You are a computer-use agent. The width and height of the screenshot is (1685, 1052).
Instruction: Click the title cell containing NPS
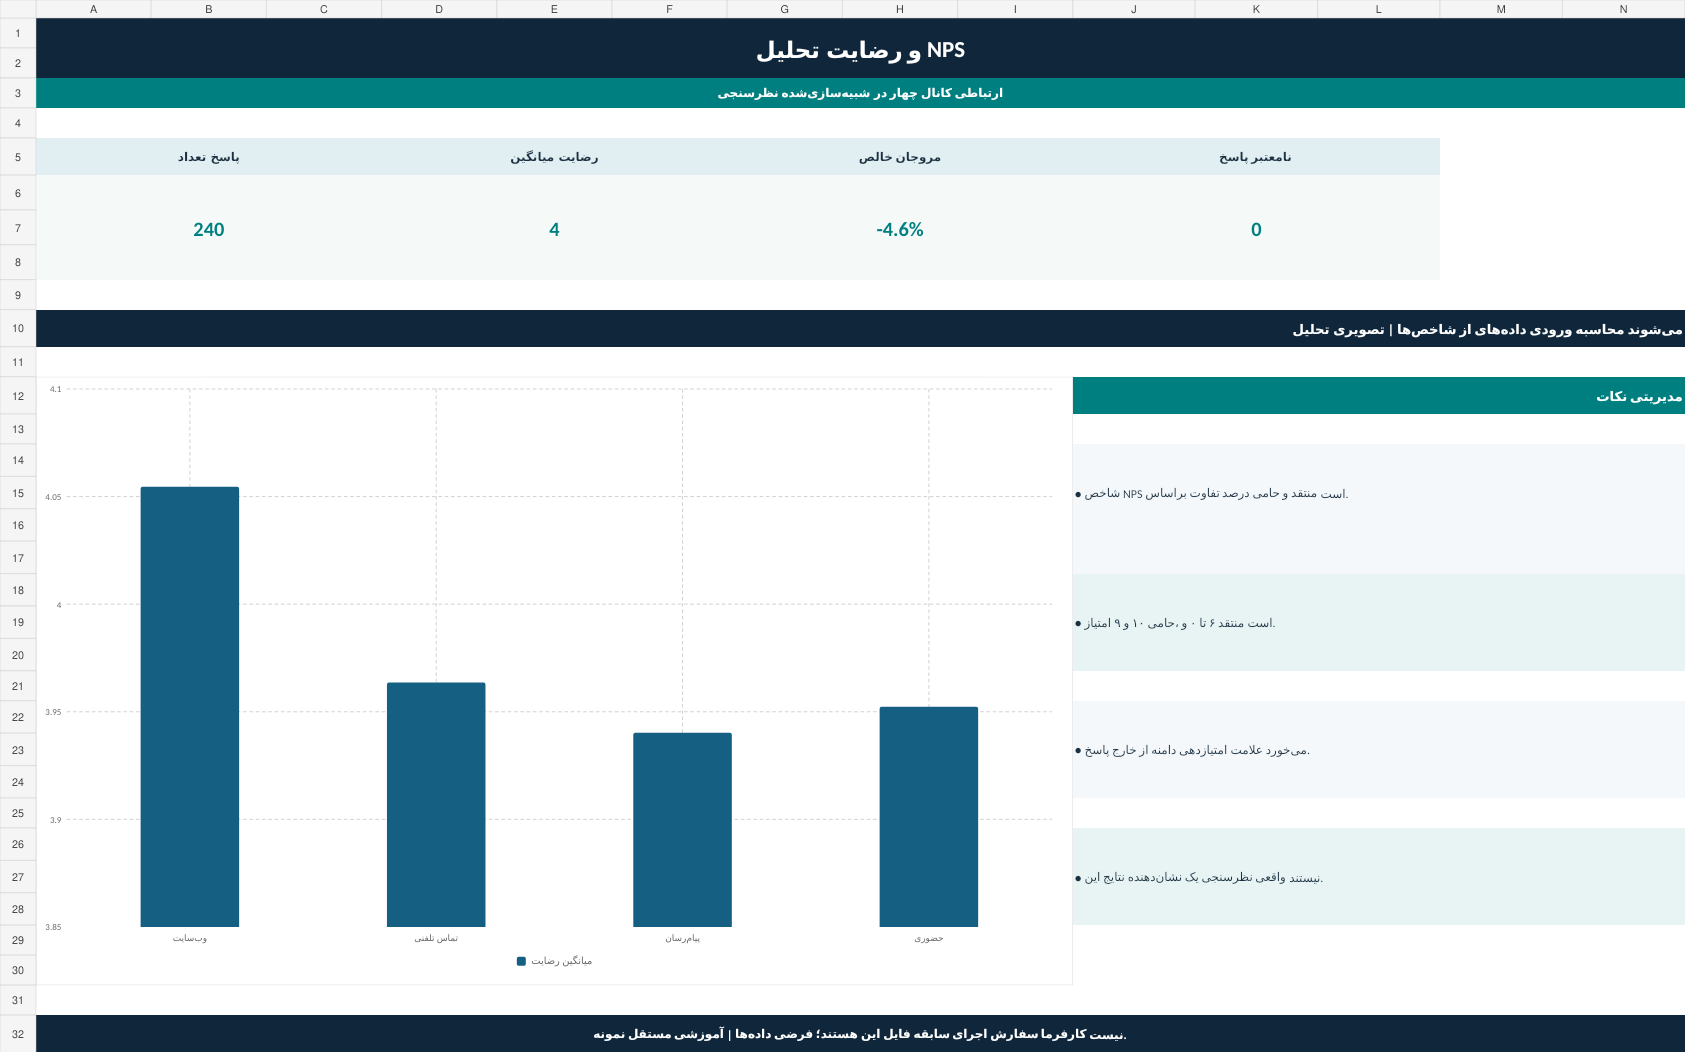point(860,49)
